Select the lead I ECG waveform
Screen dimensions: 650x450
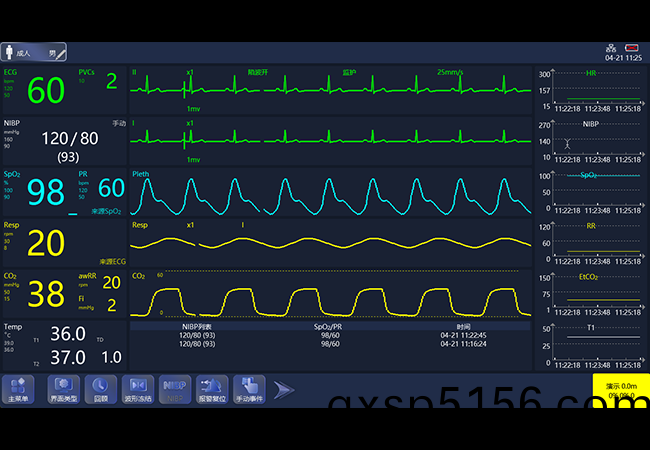point(330,140)
